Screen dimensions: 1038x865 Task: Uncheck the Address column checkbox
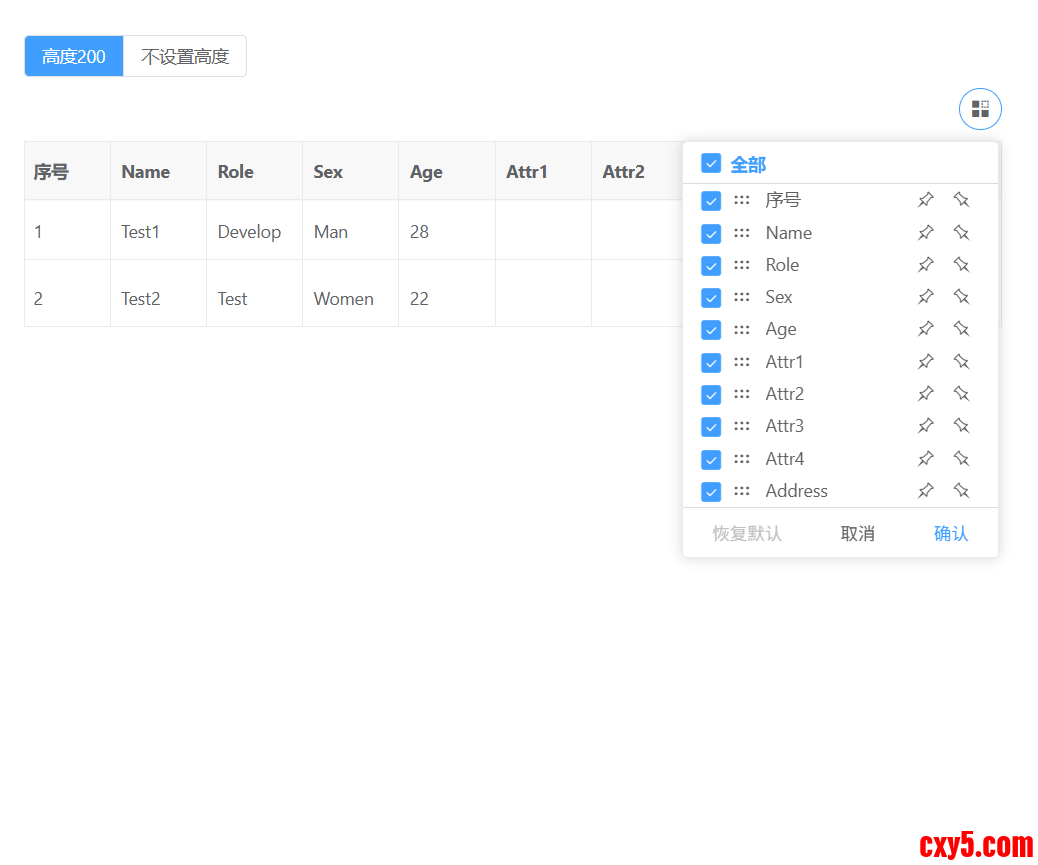coord(711,491)
